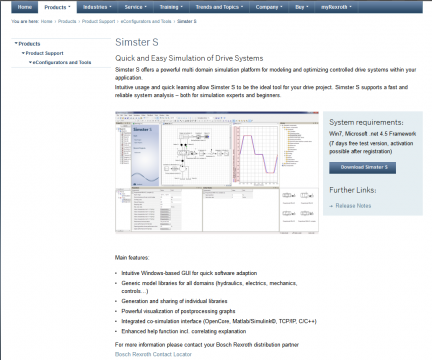
Task: Select eConfigurators and Tools in sidebar
Action: point(62,62)
